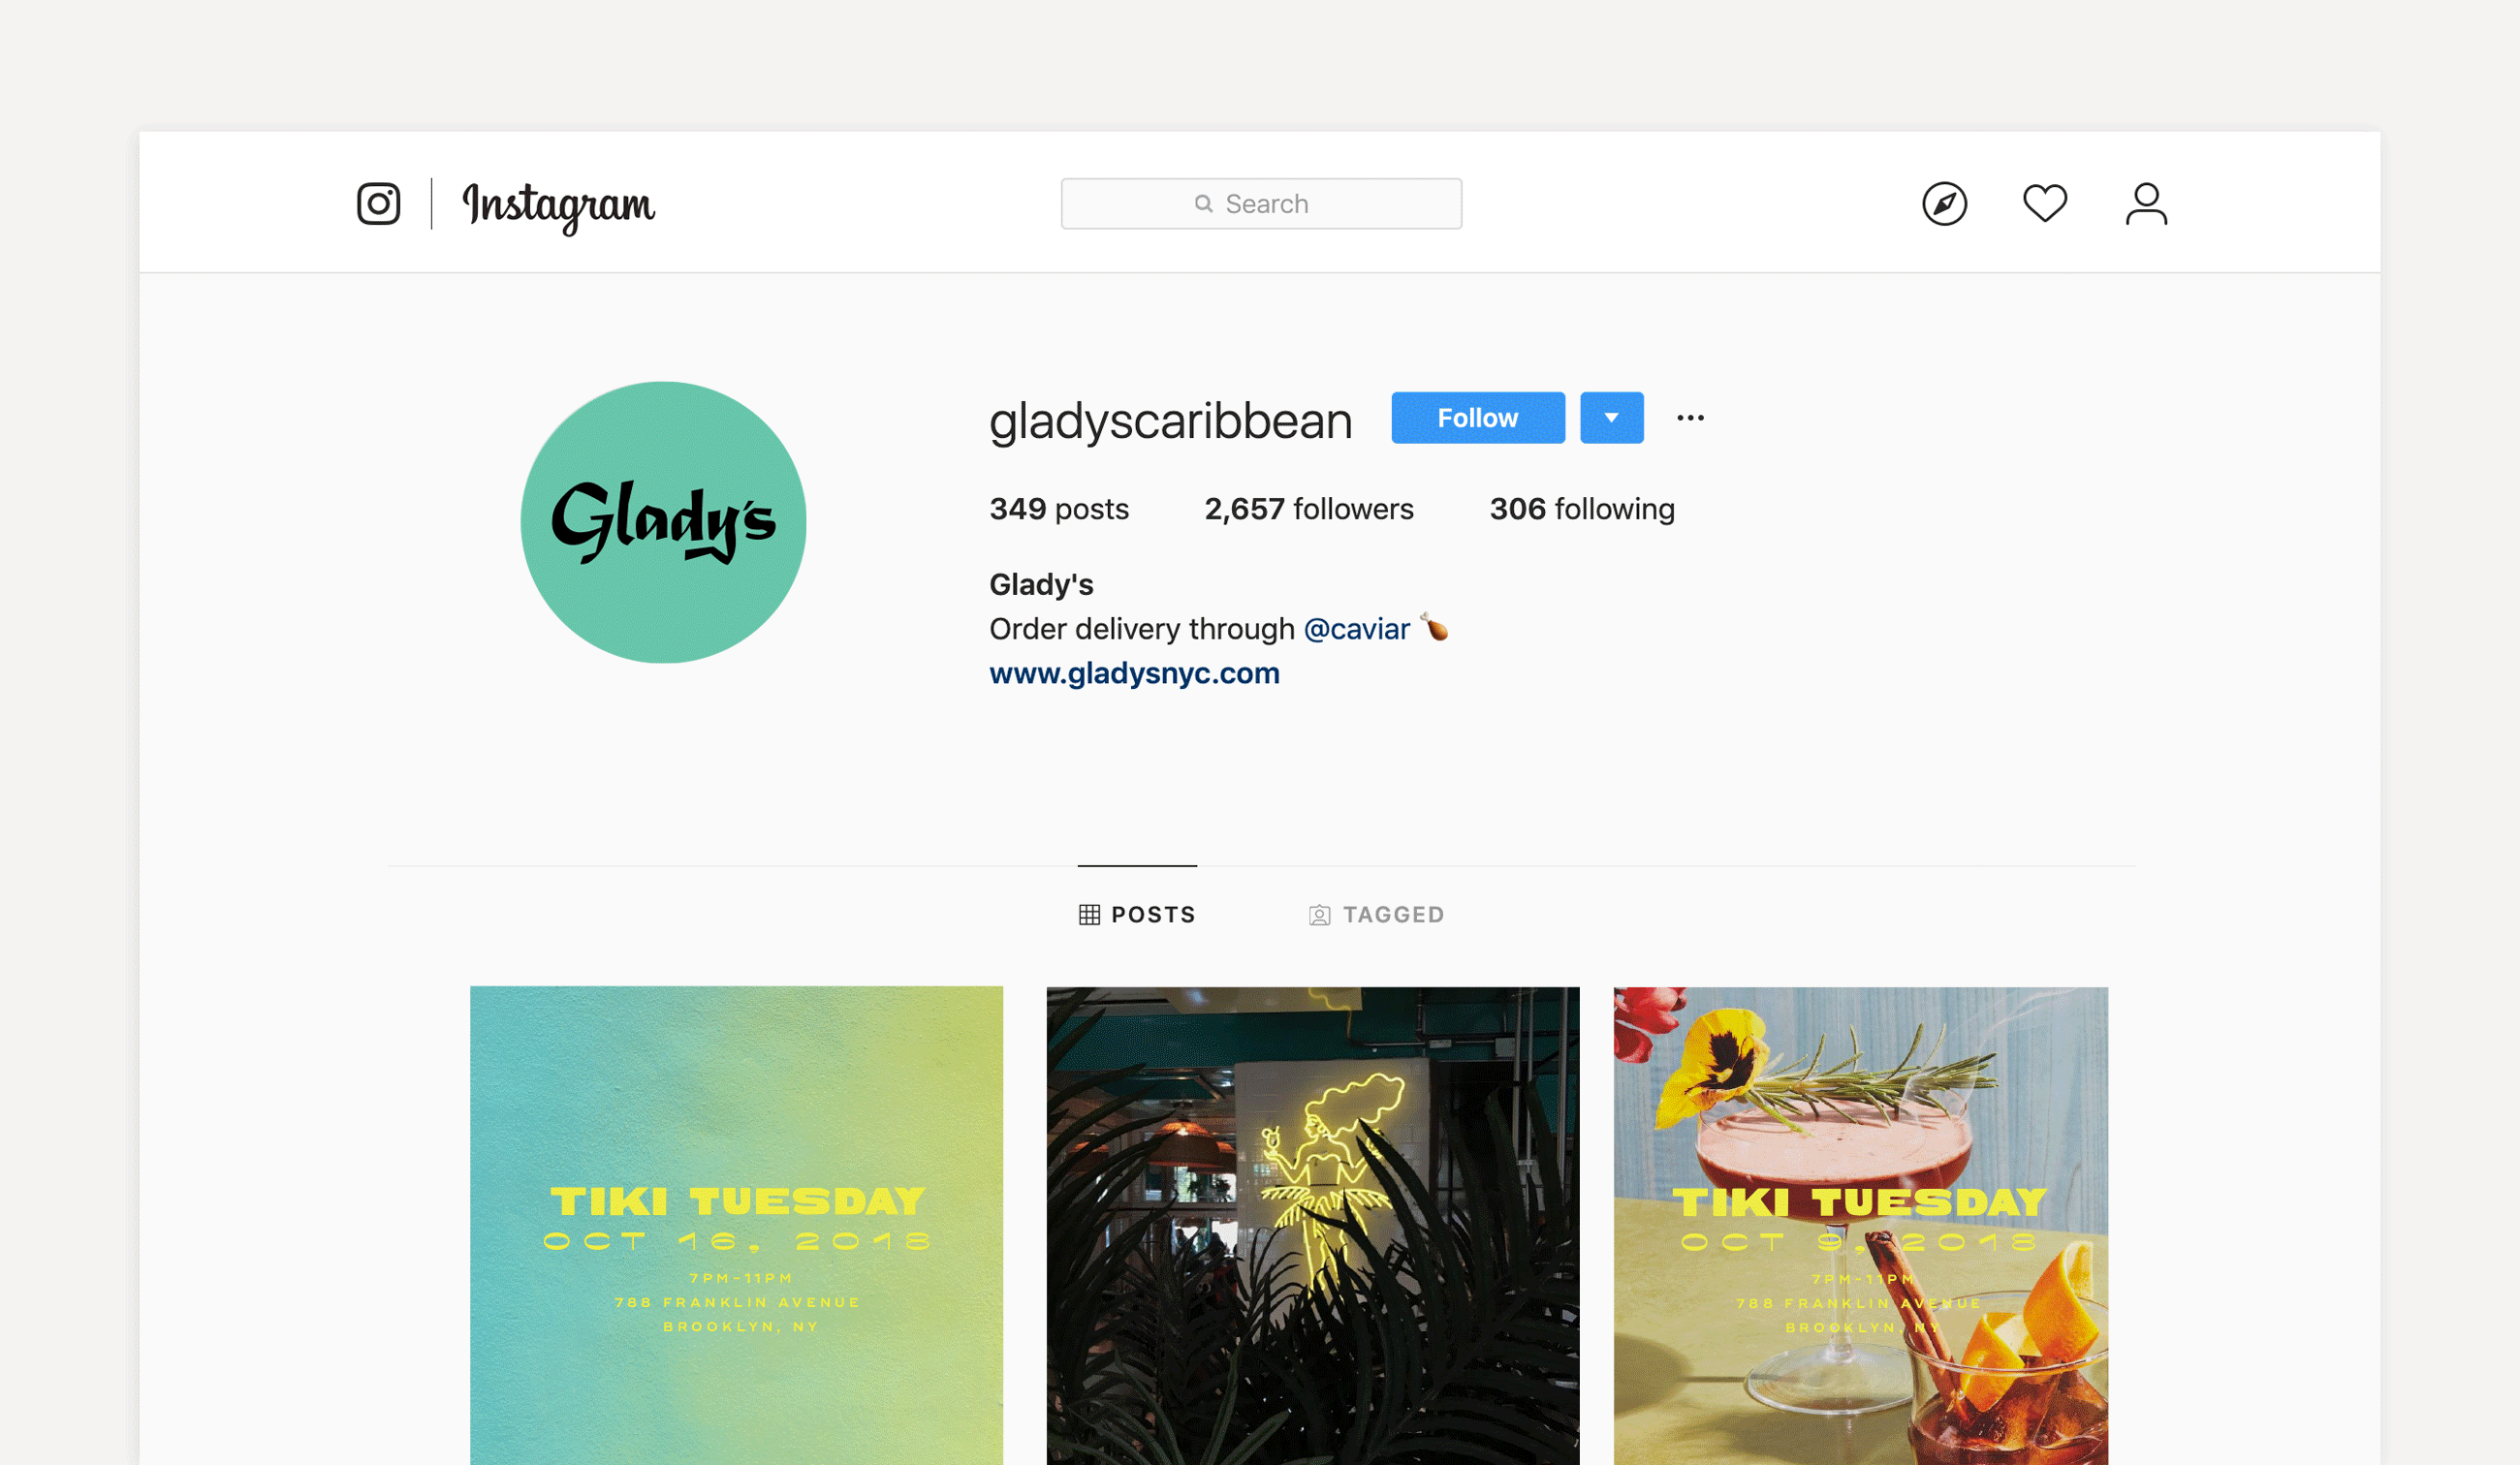Expand the suggested accounts dropdown arrow
2520x1465 pixels.
1611,418
